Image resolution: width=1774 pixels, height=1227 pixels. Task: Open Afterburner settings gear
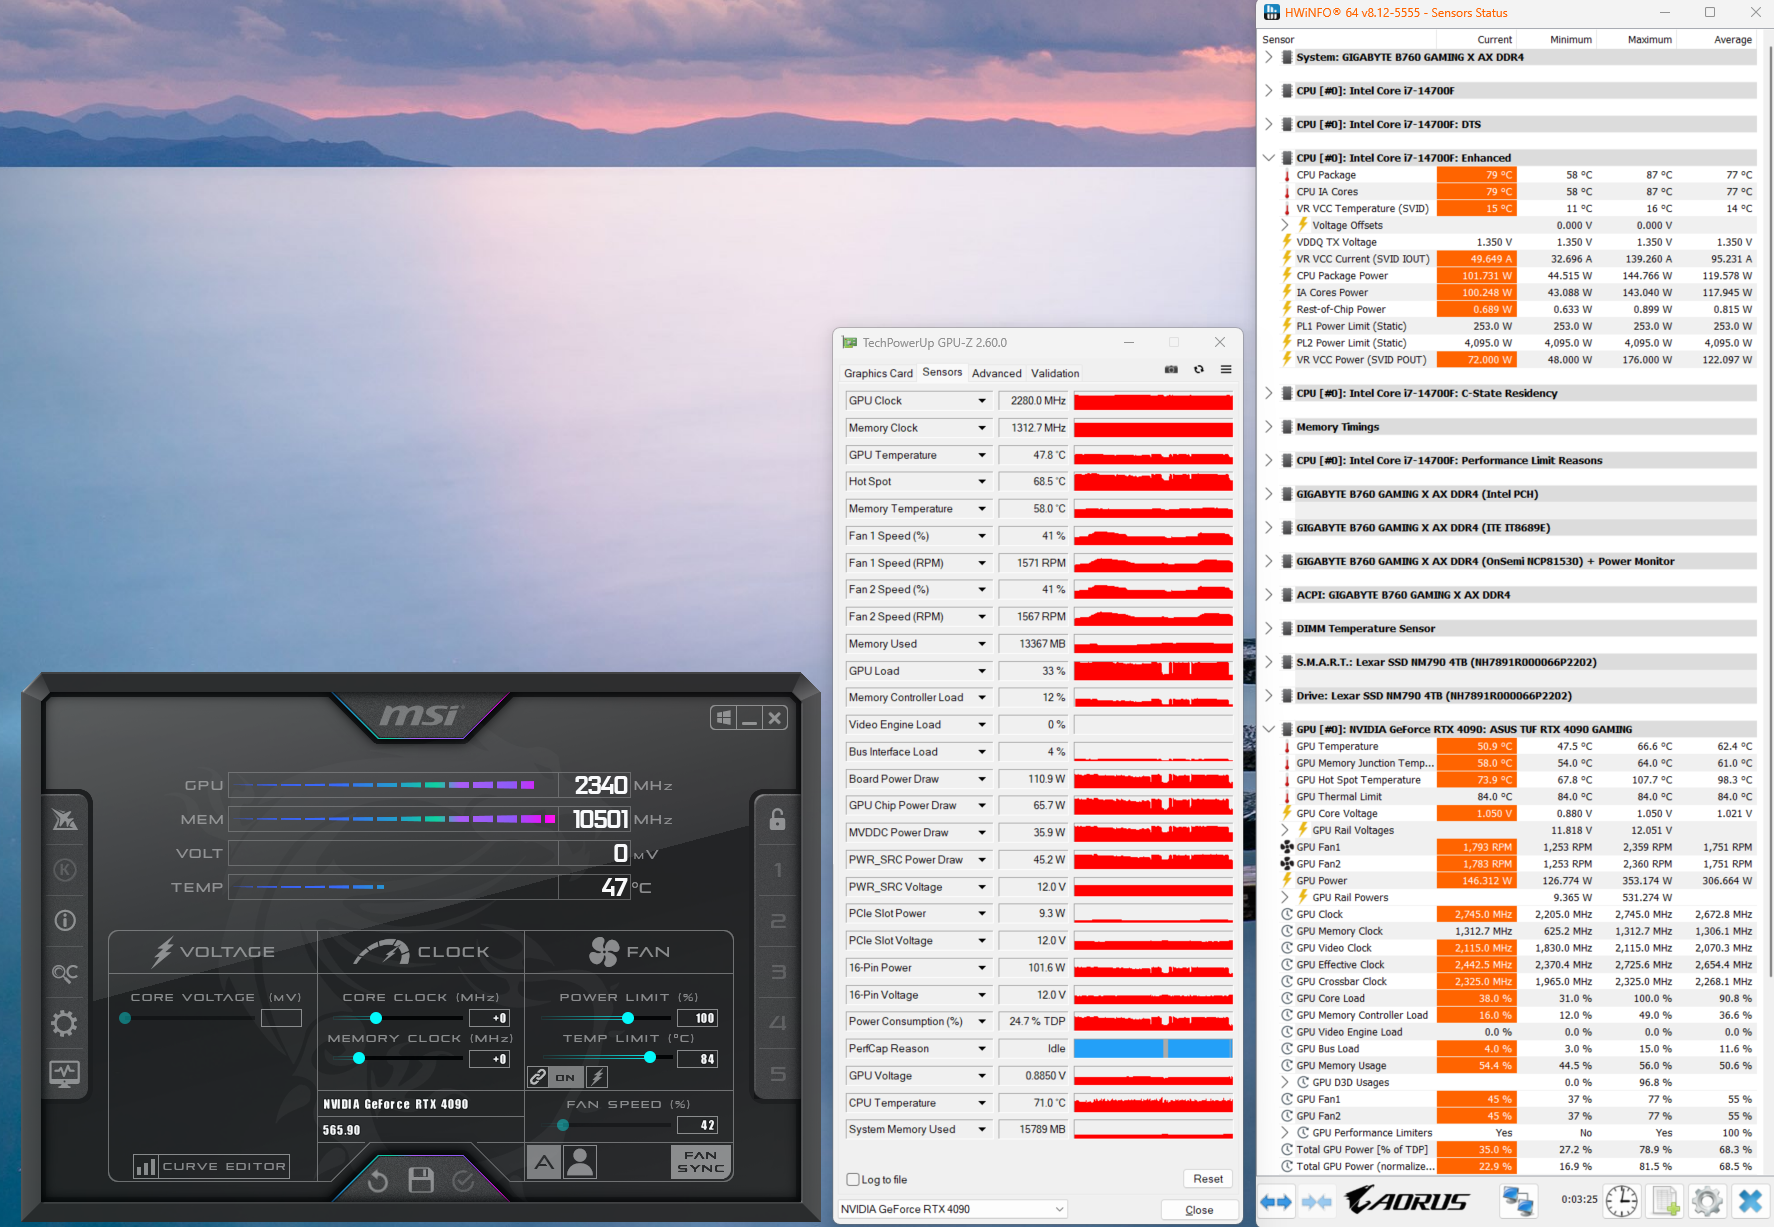coord(64,1023)
